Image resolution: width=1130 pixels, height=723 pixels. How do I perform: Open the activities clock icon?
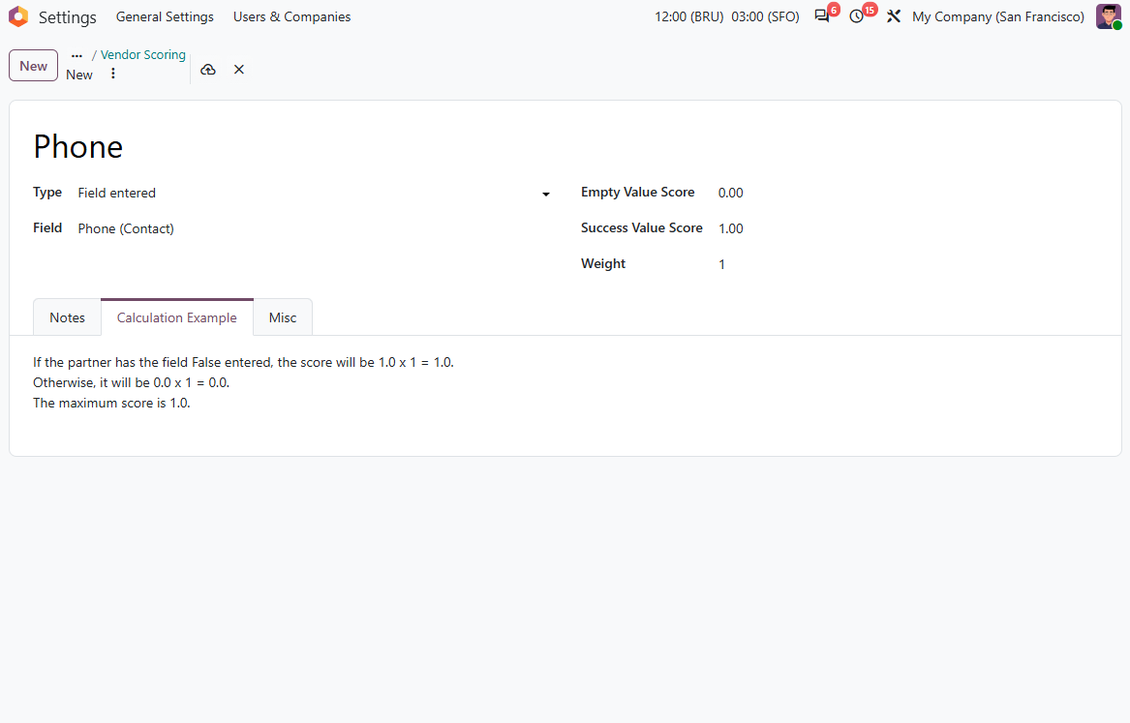[x=856, y=16]
